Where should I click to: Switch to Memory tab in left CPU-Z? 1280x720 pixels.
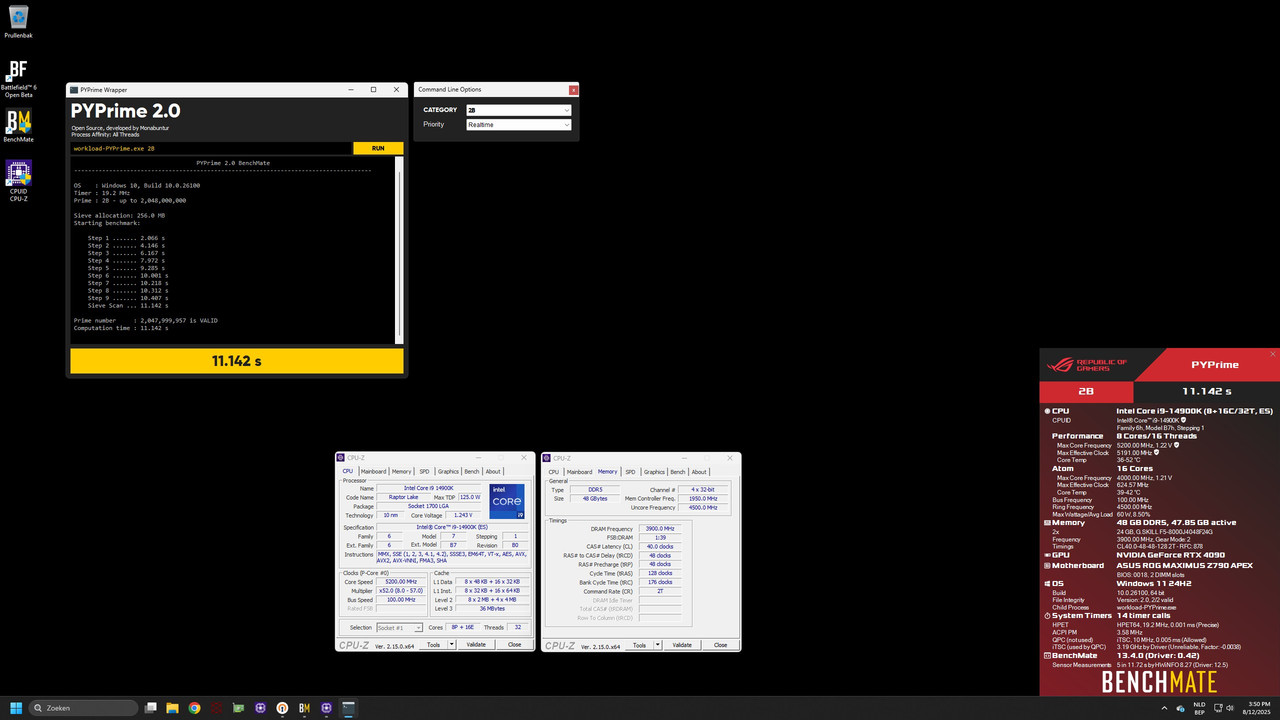[x=402, y=471]
